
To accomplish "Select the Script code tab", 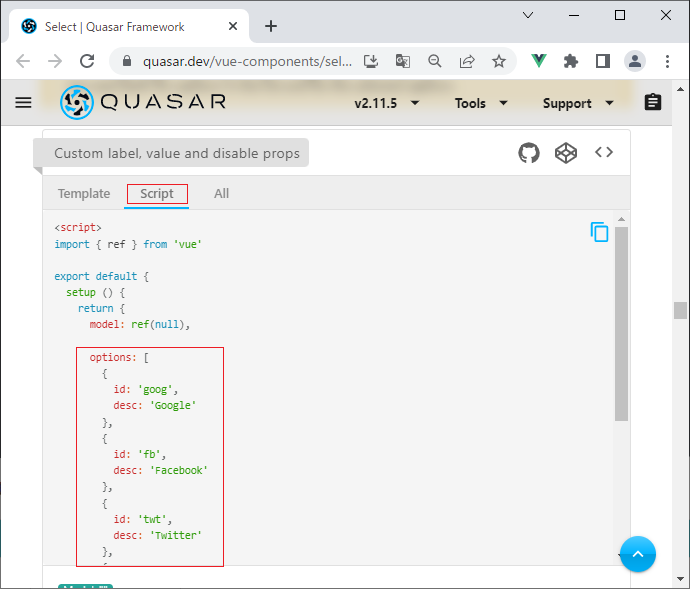I will point(157,194).
